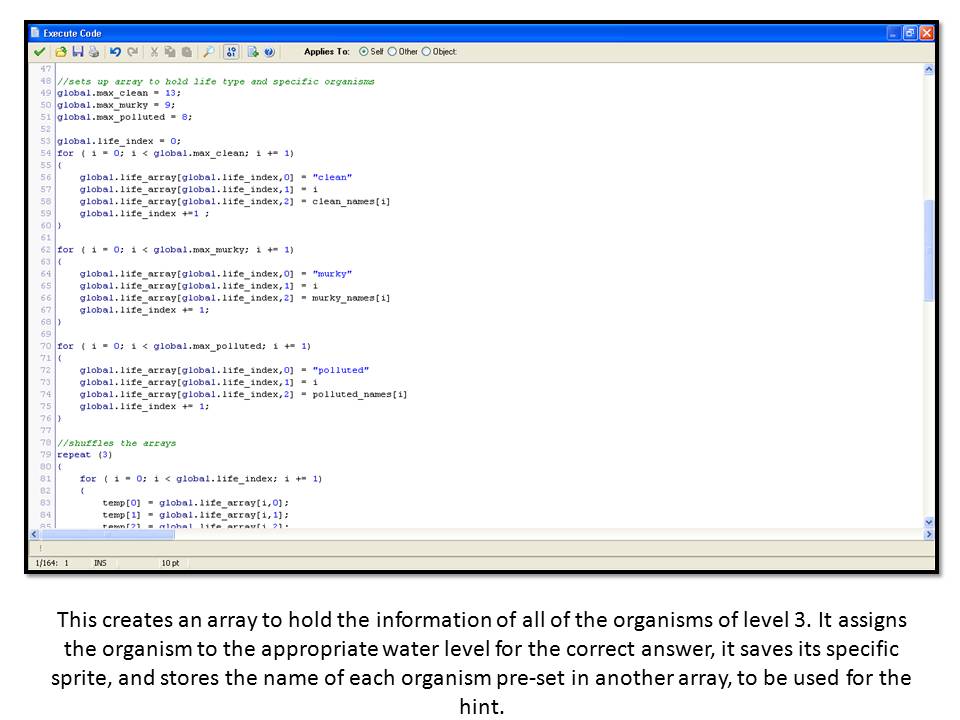Click the horizontal scrollbar right arrow
This screenshot has height=720, width=960.
929,534
